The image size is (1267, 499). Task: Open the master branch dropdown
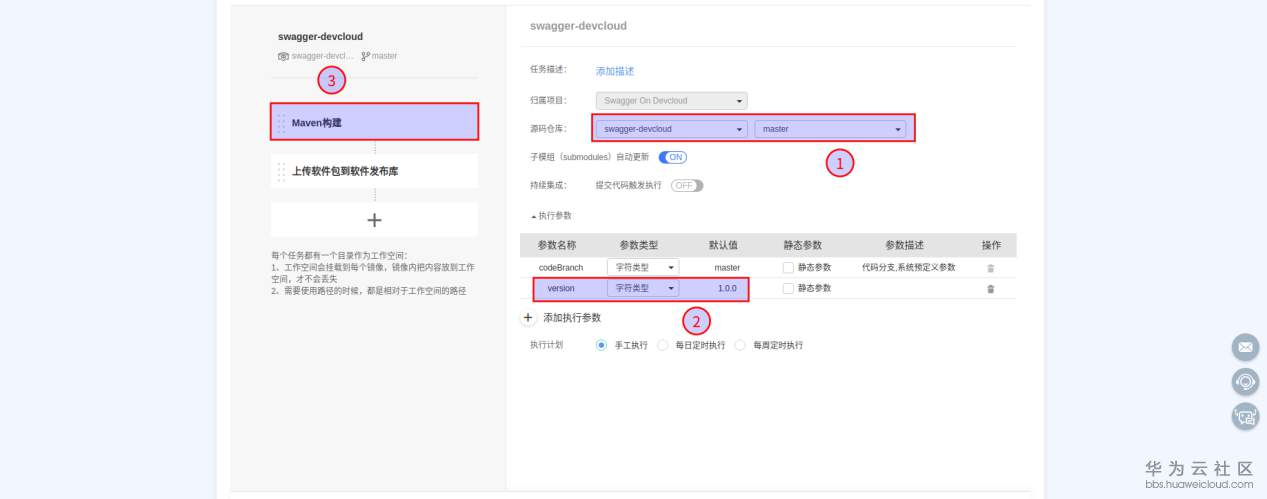[x=830, y=129]
